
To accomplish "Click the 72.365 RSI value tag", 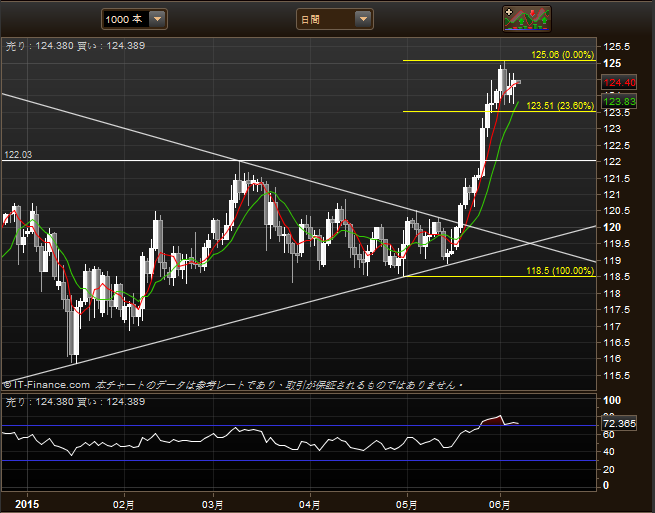I will pos(619,424).
